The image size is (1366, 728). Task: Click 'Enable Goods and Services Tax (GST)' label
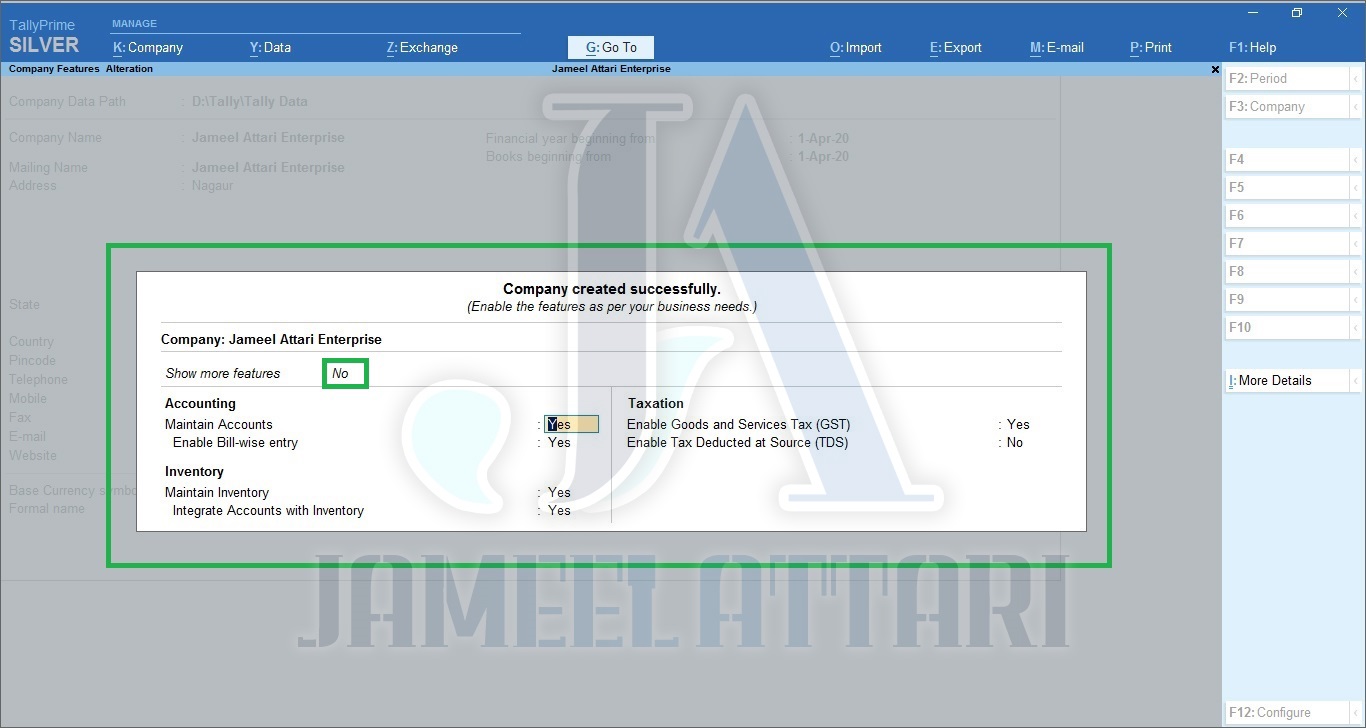point(739,424)
